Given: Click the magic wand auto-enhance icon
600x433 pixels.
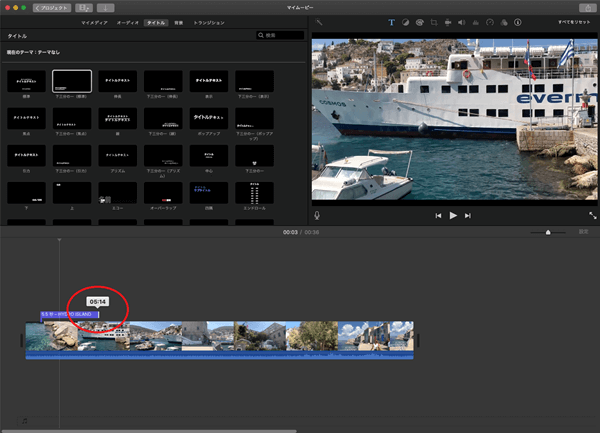Looking at the screenshot, I should 320,21.
